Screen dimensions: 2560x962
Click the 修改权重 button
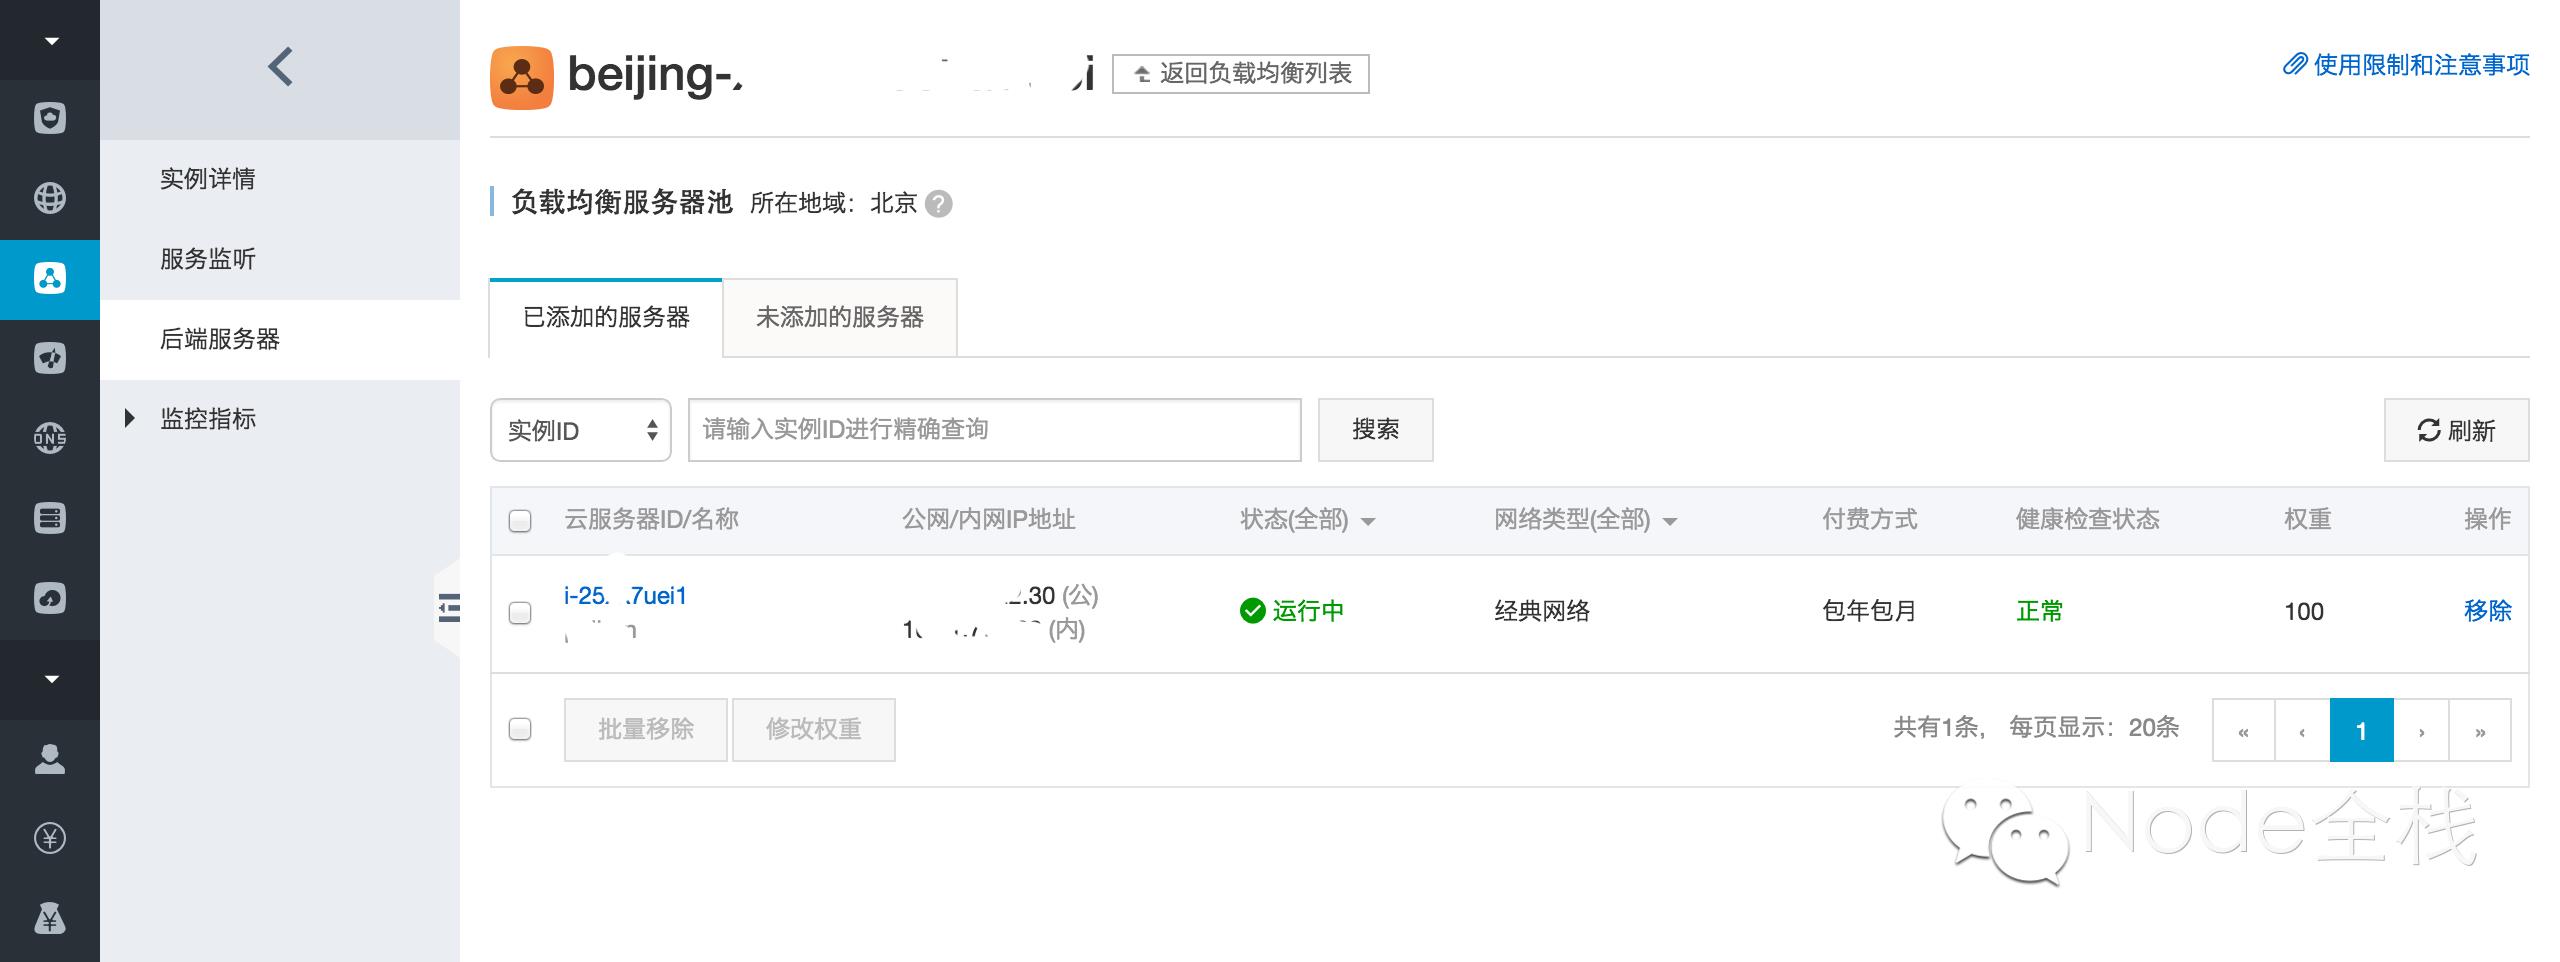point(814,730)
